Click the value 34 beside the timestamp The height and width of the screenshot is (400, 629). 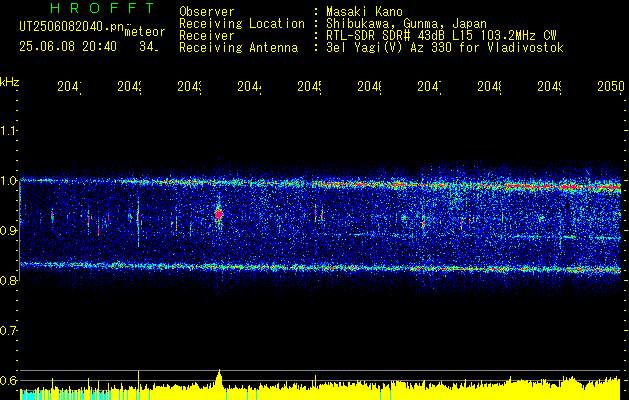pyautogui.click(x=148, y=47)
